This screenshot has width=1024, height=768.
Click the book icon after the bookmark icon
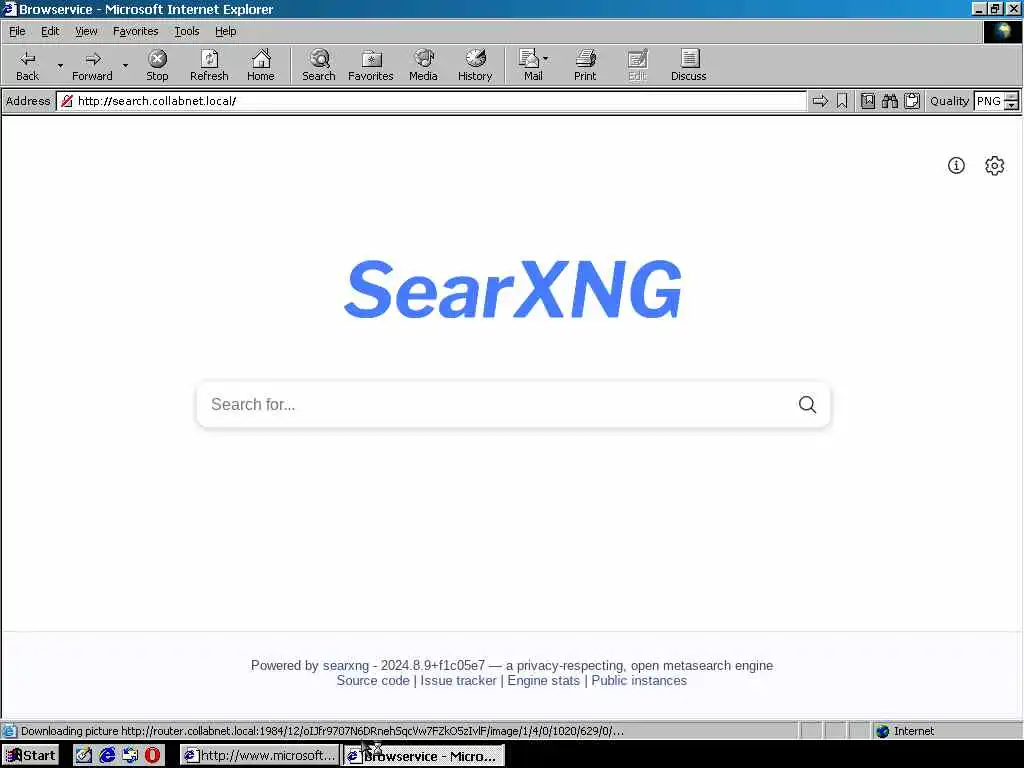click(867, 101)
